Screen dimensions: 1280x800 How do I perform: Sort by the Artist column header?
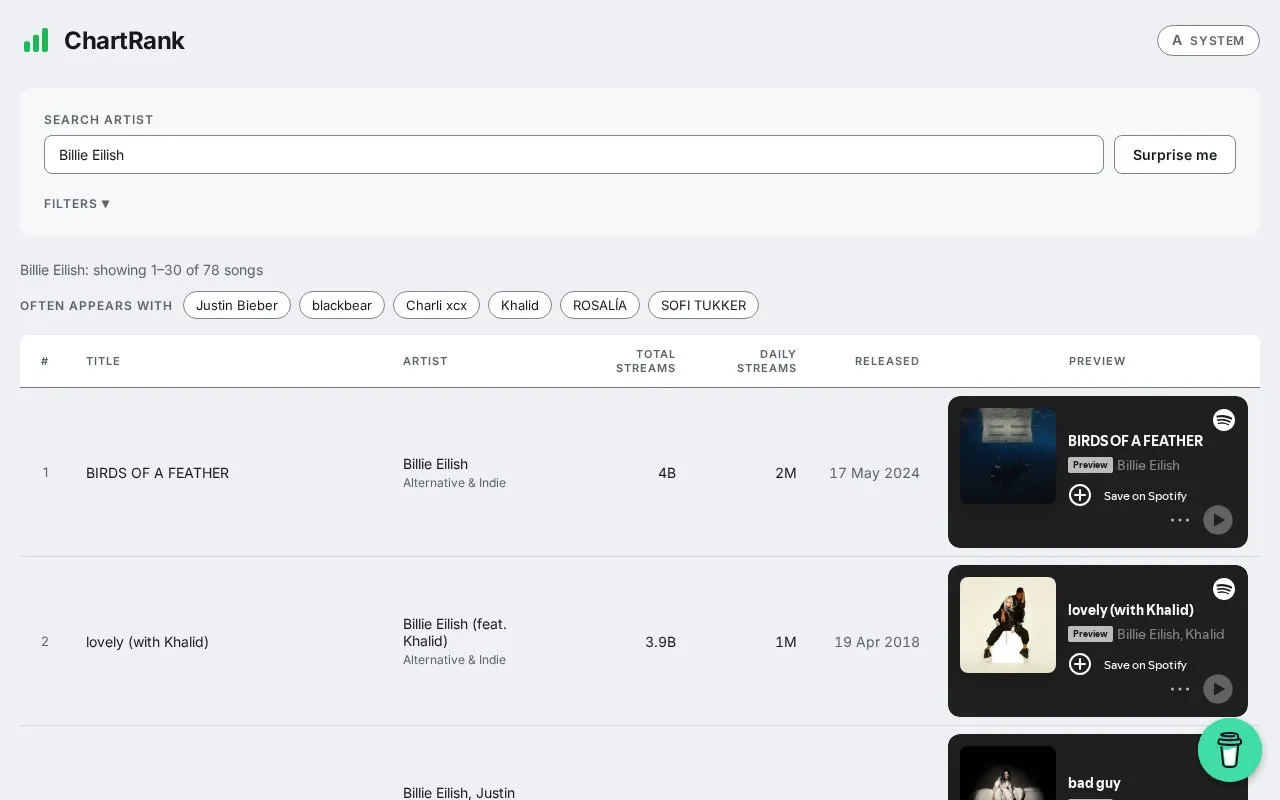tap(425, 361)
